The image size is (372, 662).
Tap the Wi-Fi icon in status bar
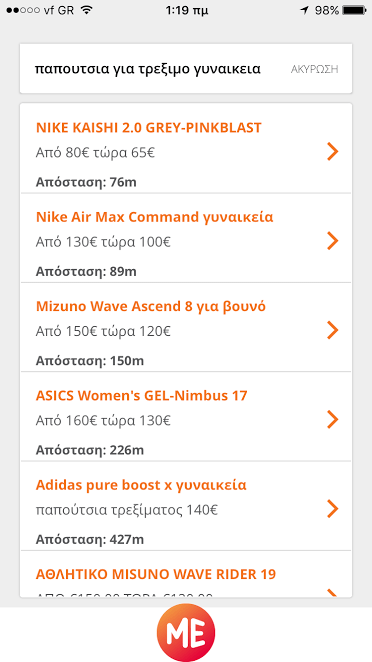pos(87,10)
